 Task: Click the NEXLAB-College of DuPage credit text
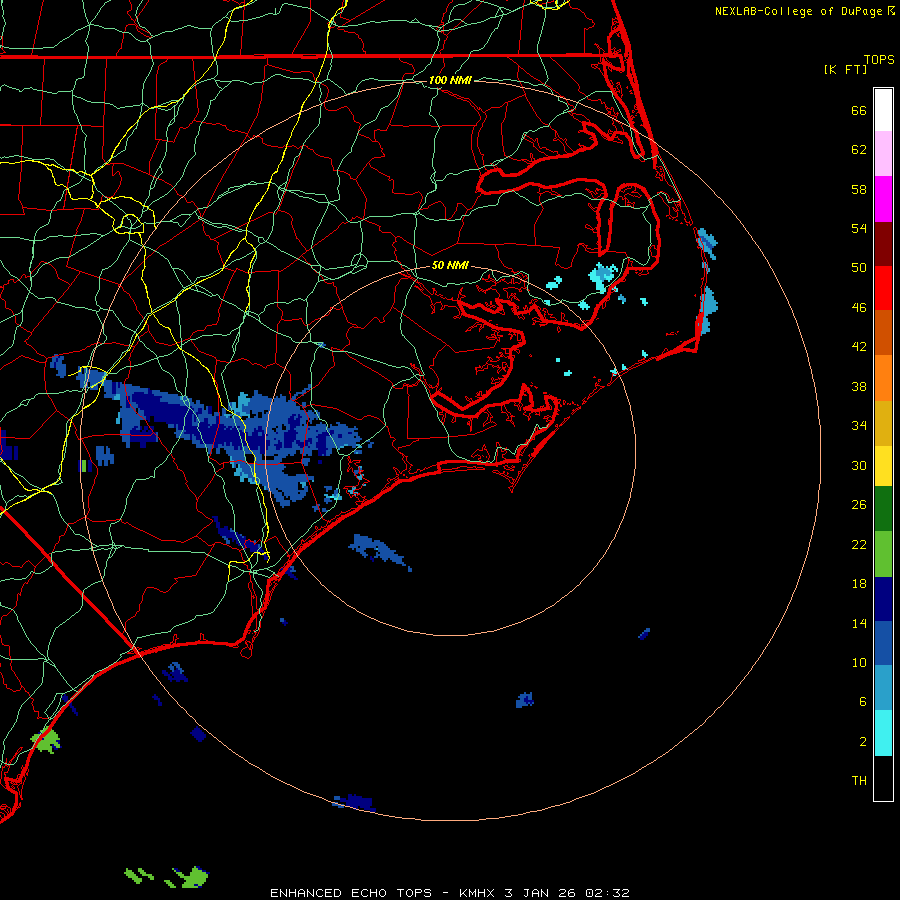coord(799,11)
